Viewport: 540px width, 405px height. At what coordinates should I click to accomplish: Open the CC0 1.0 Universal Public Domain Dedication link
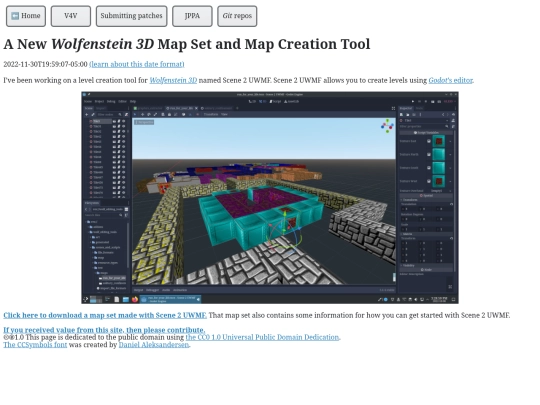(262, 337)
